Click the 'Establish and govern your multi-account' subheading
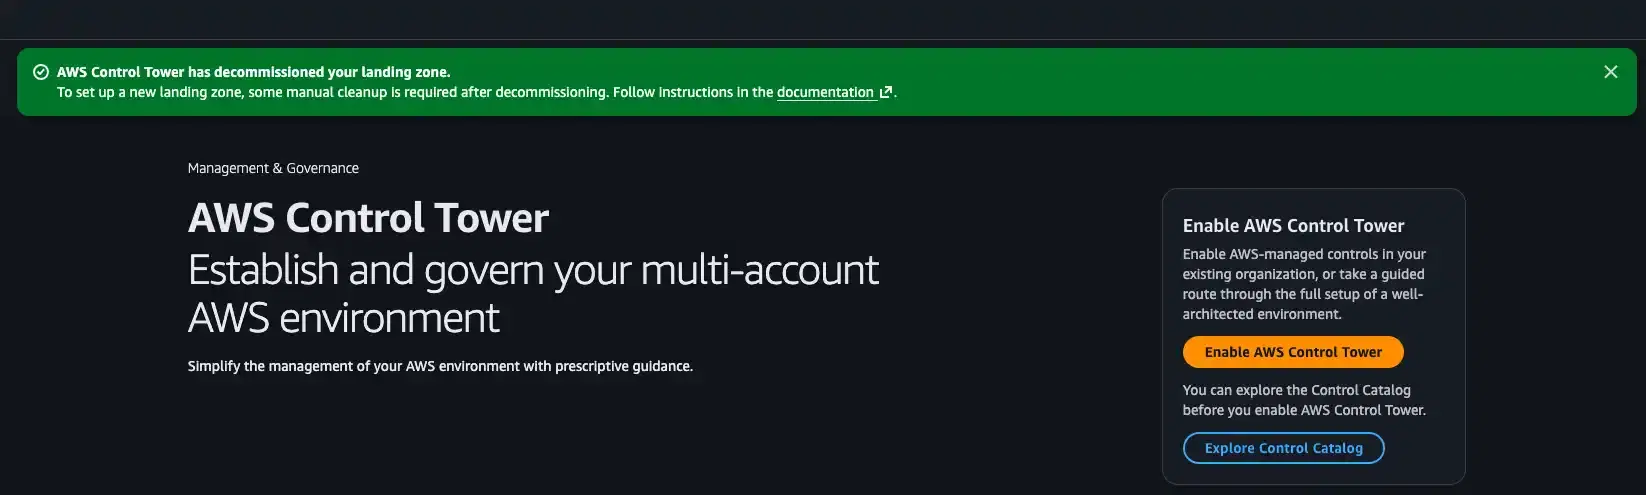This screenshot has width=1646, height=495. coord(533,270)
